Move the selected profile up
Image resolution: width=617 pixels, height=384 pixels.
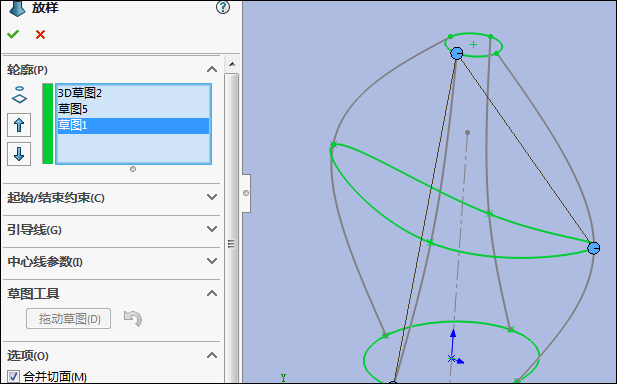(19, 125)
